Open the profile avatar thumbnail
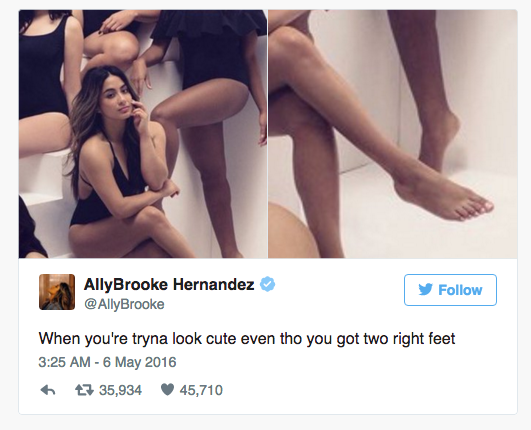This screenshot has width=531, height=430. click(57, 292)
